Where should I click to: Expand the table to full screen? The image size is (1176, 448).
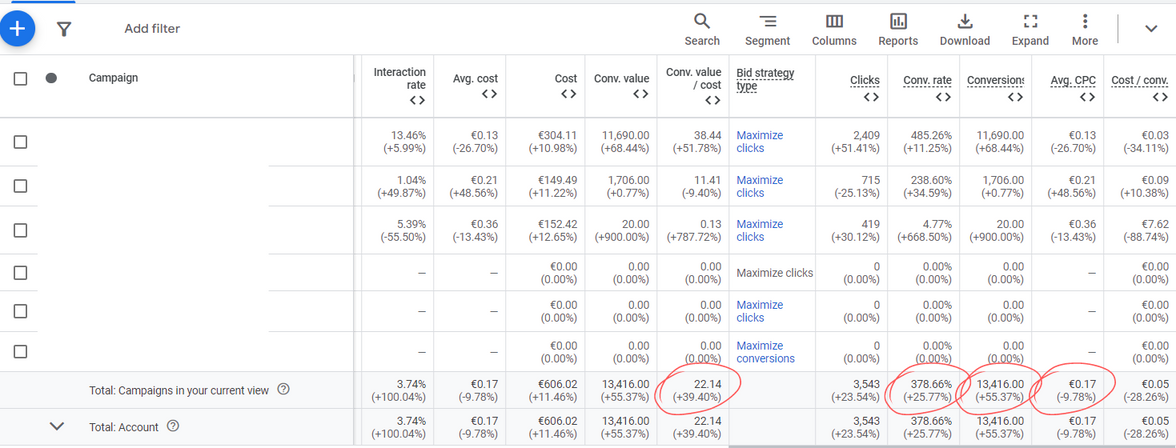pos(1030,29)
